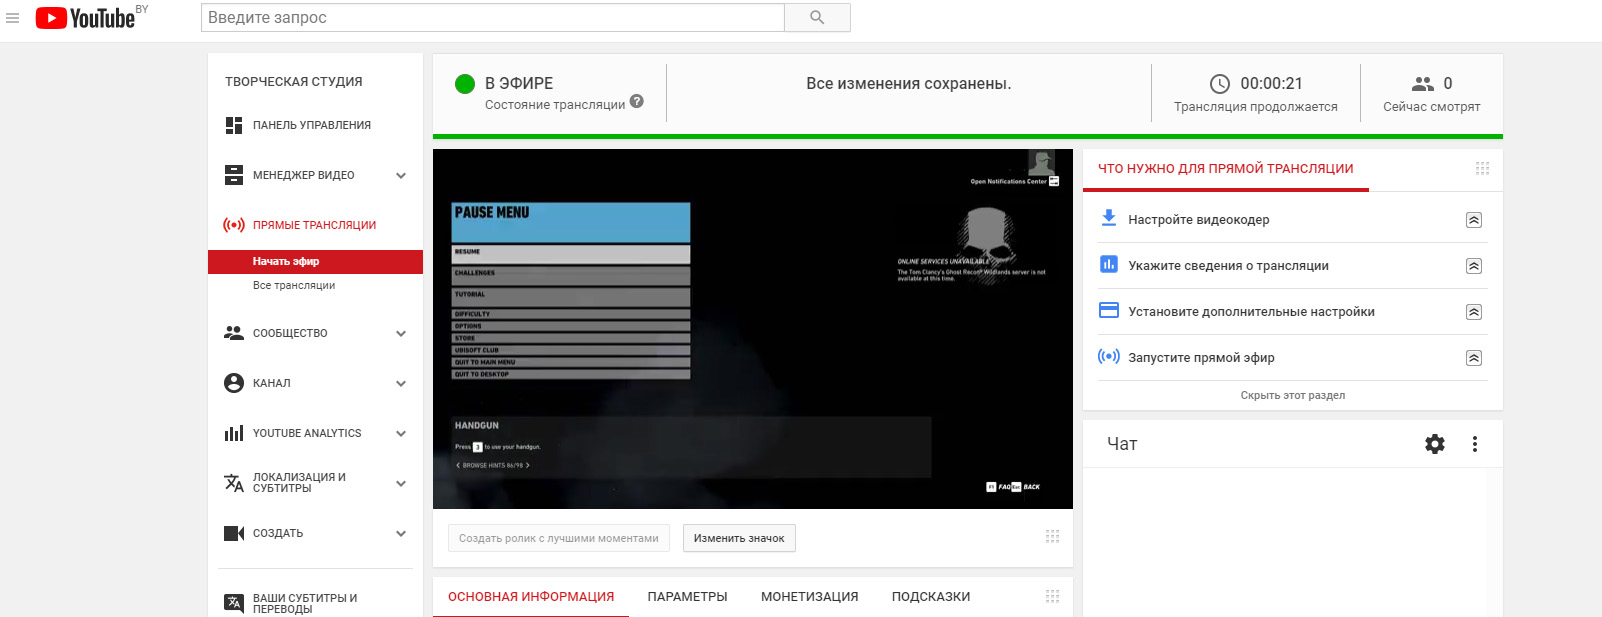Click the Локализация и субтитры translate icon
The height and width of the screenshot is (617, 1602).
tap(234, 483)
